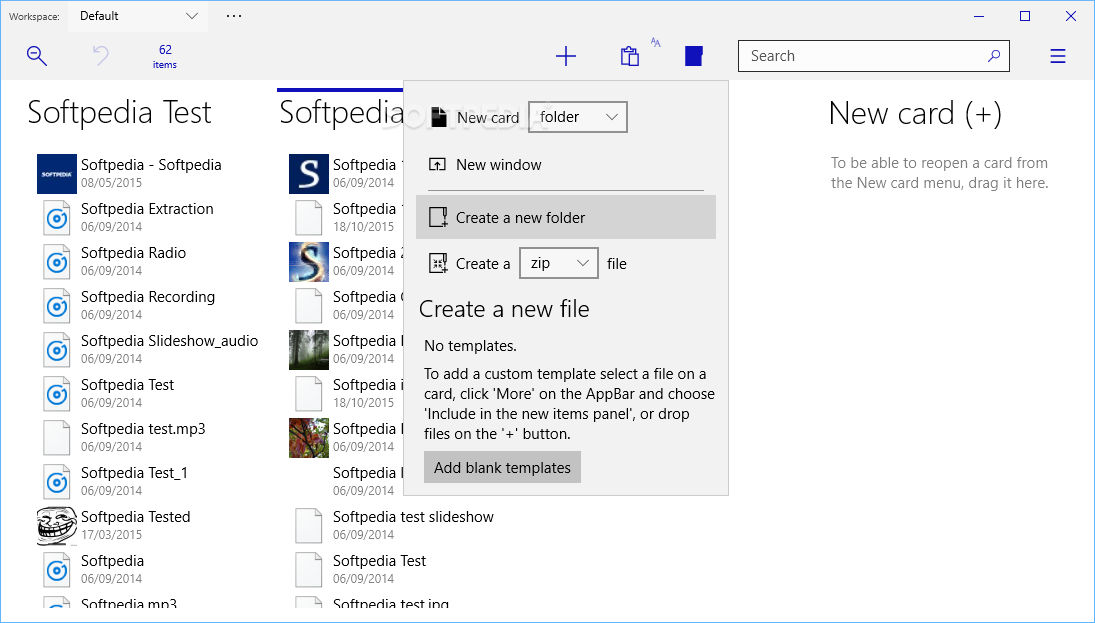Open the glowing S image thumbnail

tap(309, 262)
